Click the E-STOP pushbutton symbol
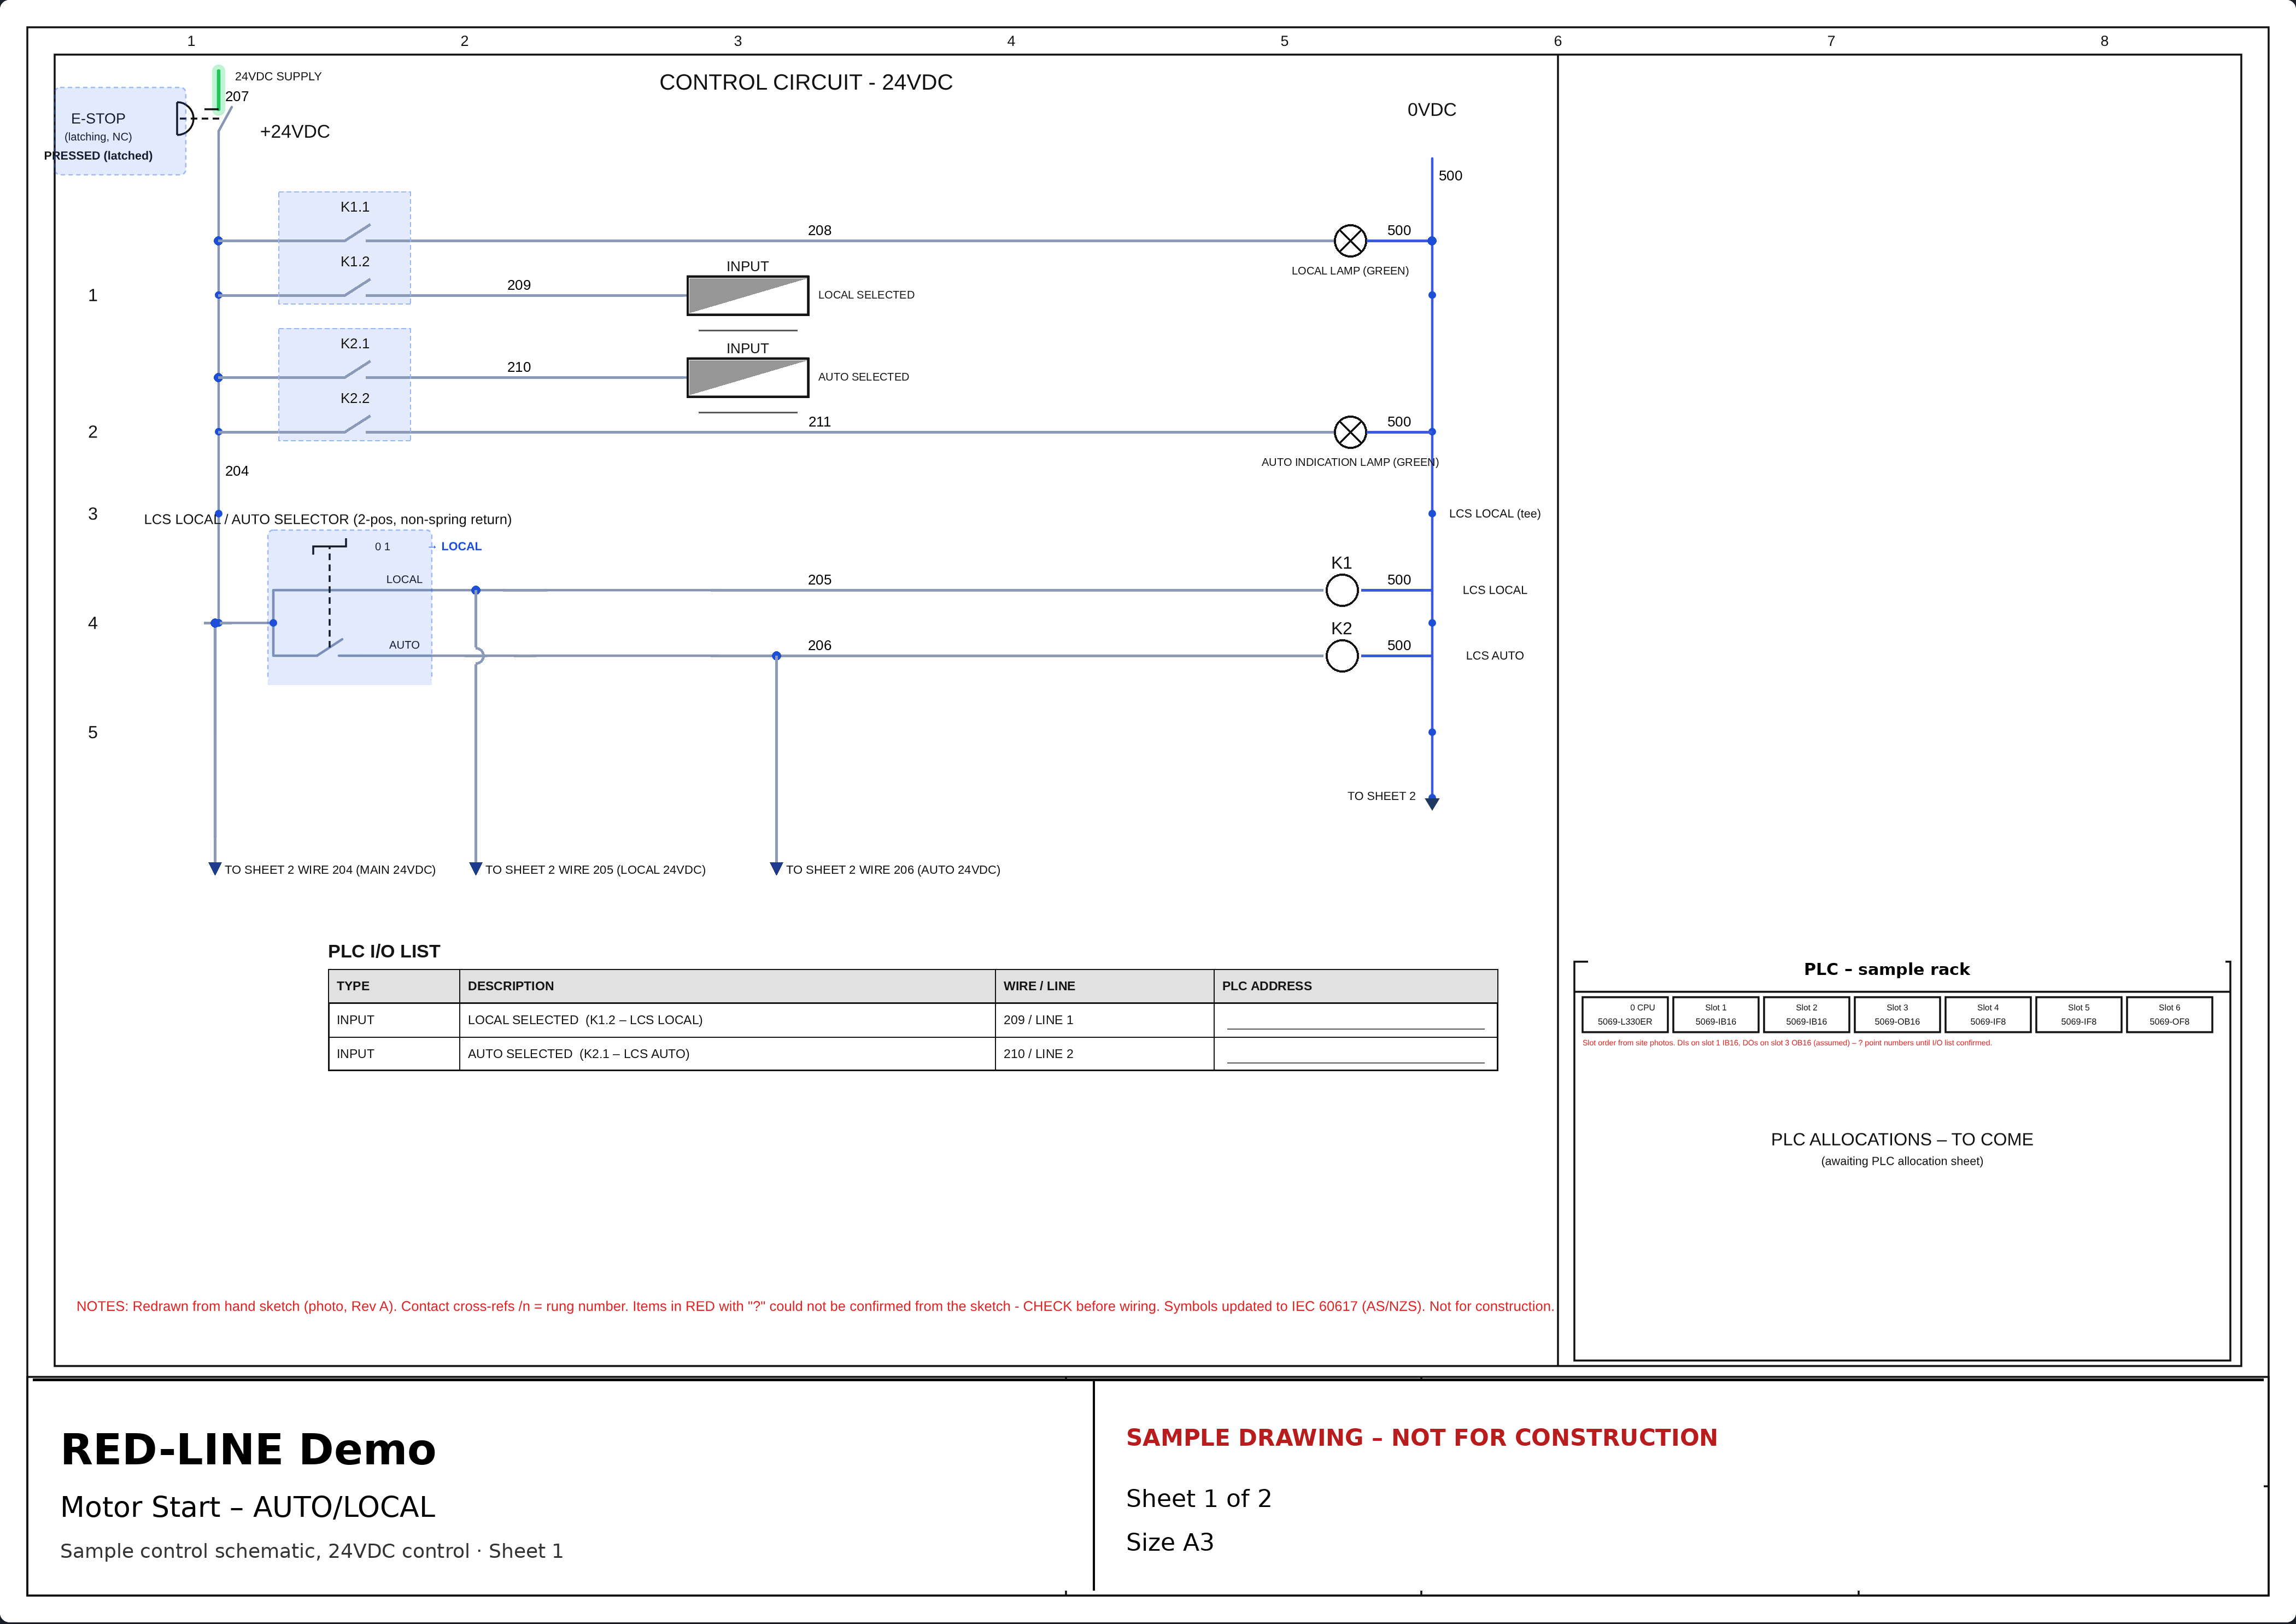 point(186,118)
